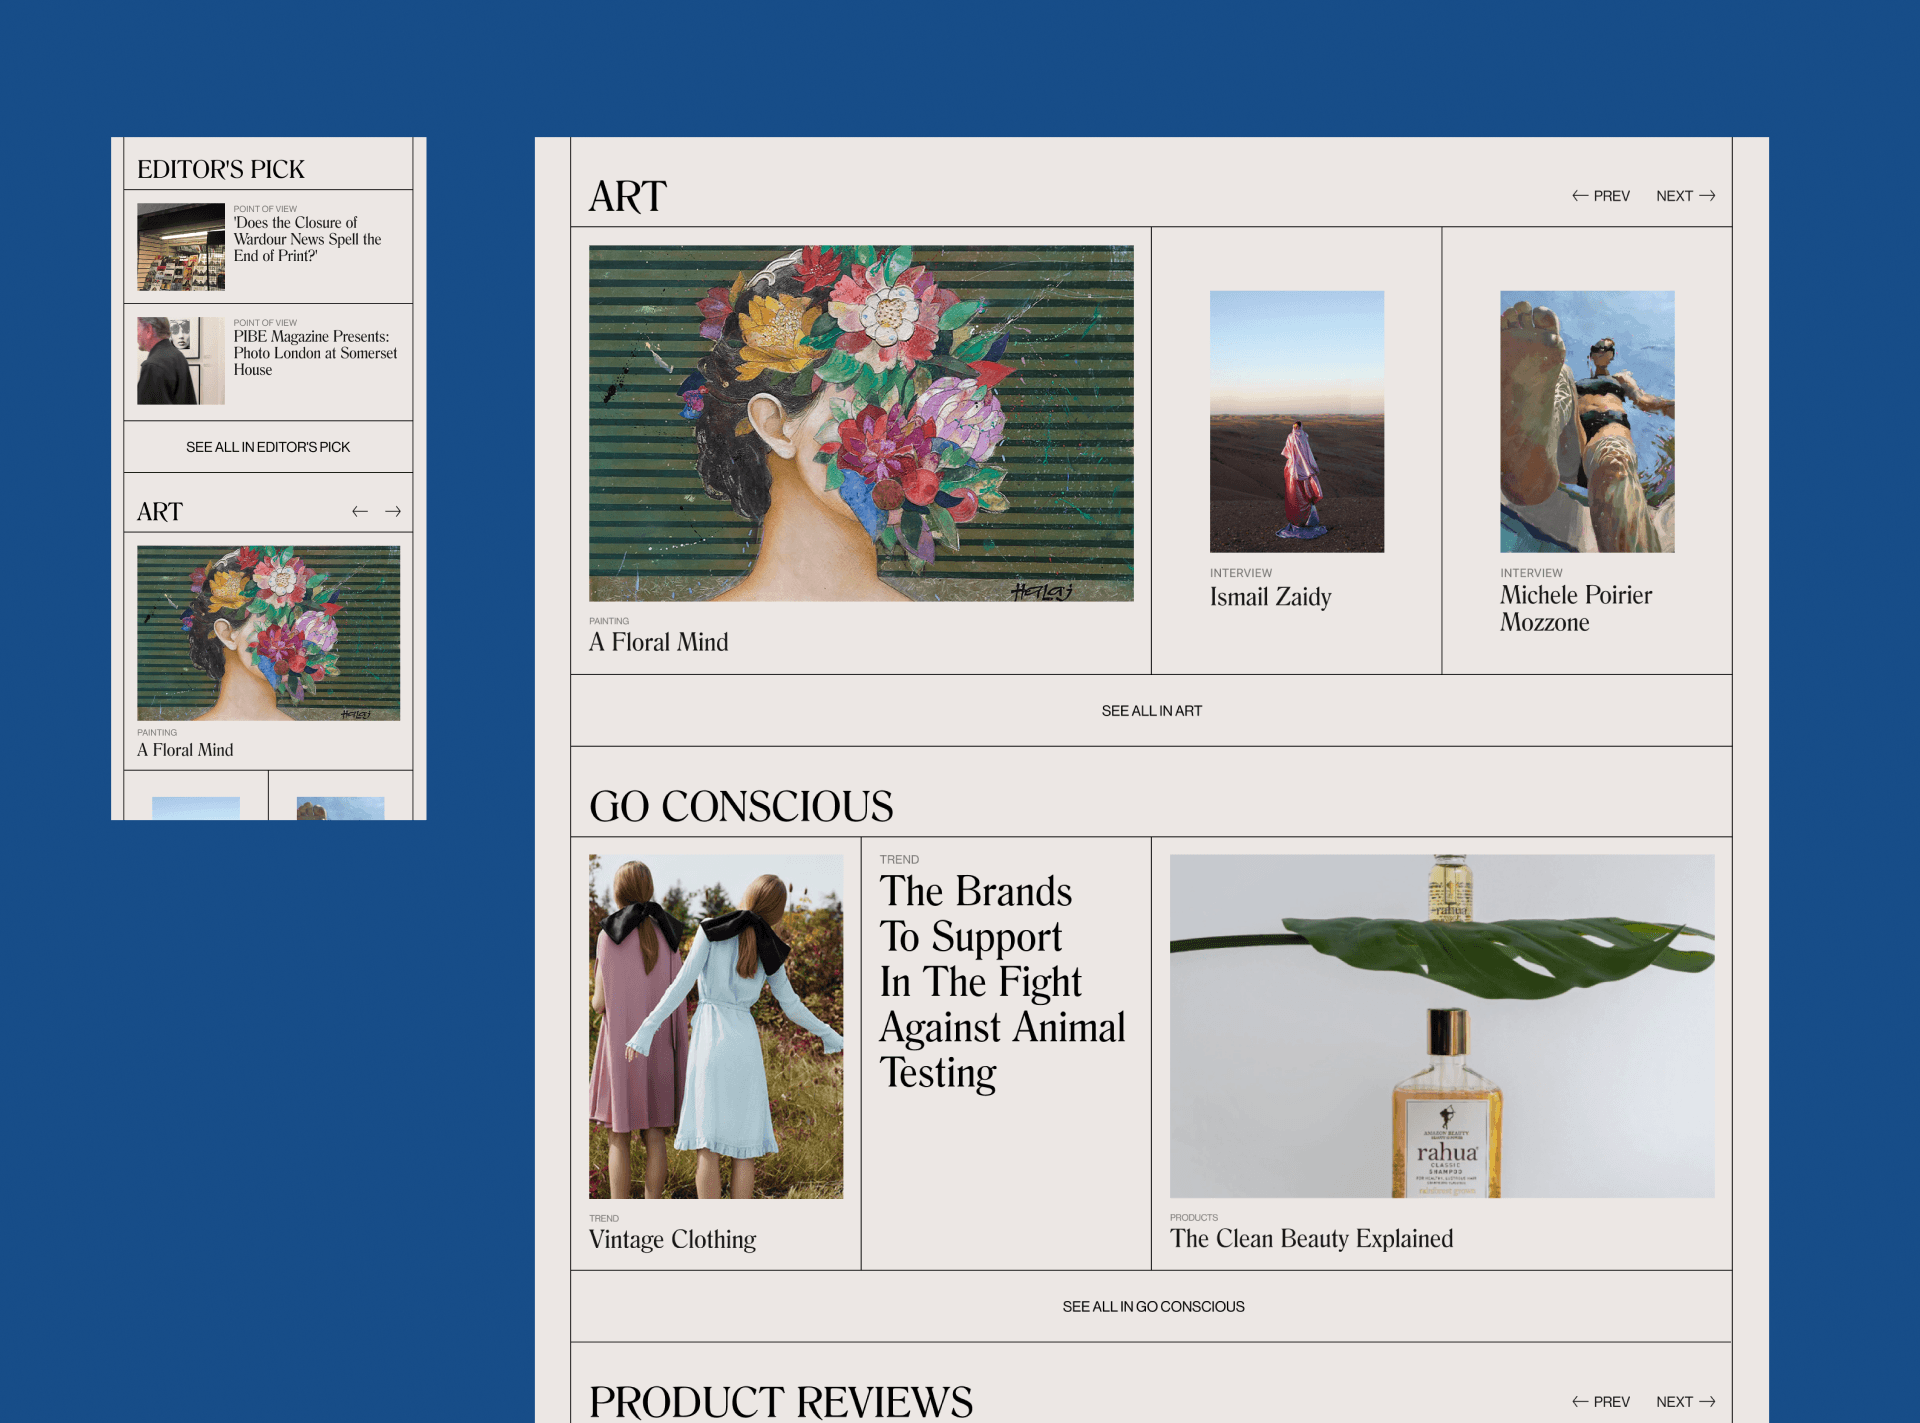The height and width of the screenshot is (1423, 1920).
Task: Open See All in Art link
Action: [x=1151, y=711]
